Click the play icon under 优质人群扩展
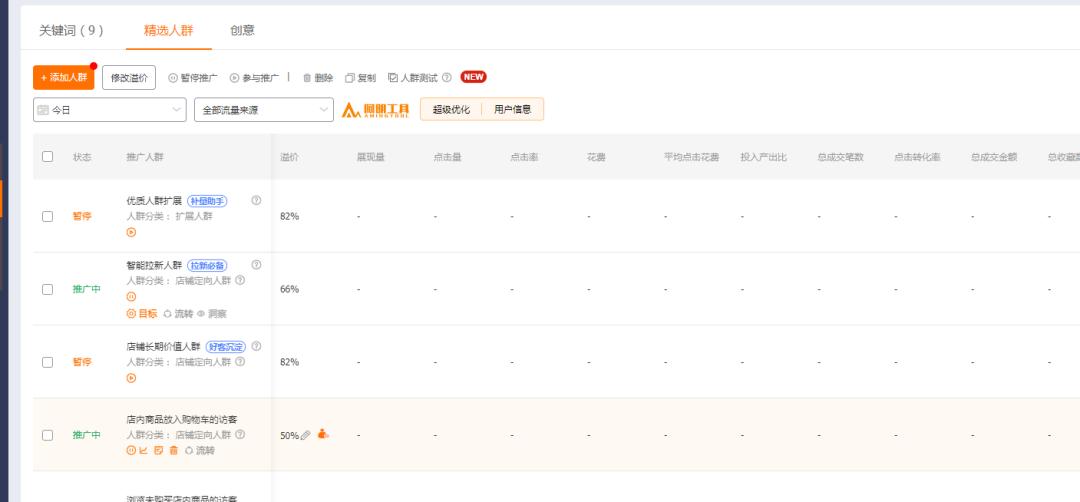 [131, 232]
